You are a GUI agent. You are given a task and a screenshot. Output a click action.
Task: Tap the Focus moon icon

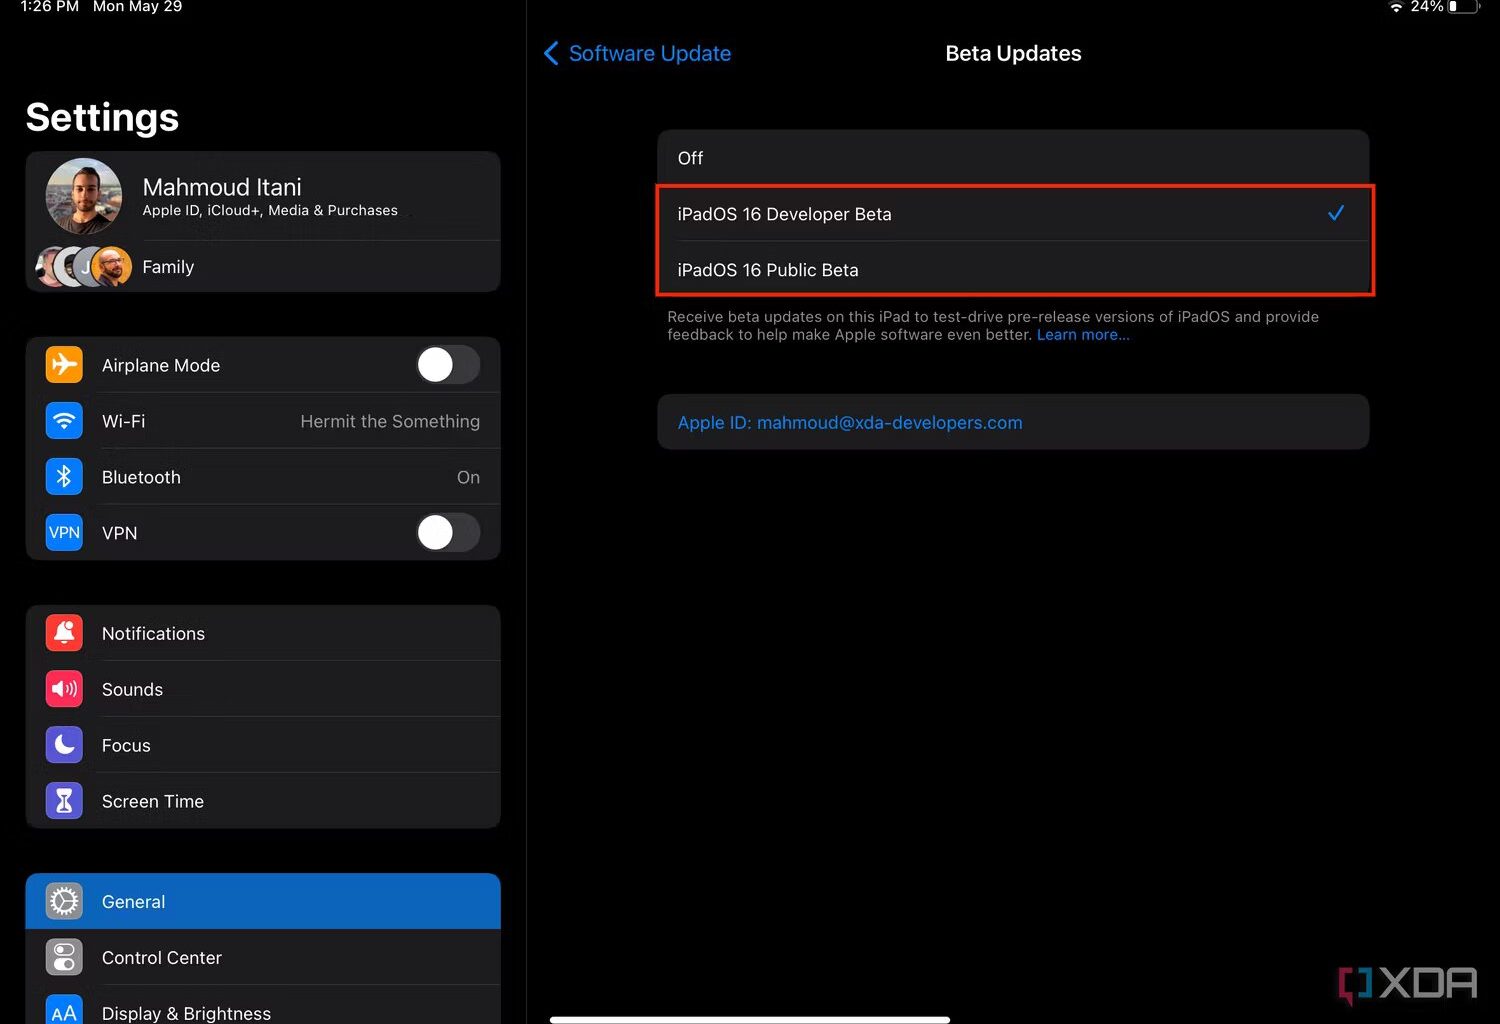click(64, 745)
